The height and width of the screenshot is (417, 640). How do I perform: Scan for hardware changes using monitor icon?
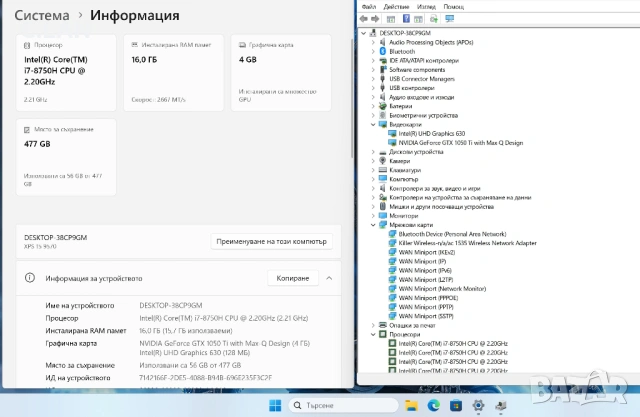[449, 19]
